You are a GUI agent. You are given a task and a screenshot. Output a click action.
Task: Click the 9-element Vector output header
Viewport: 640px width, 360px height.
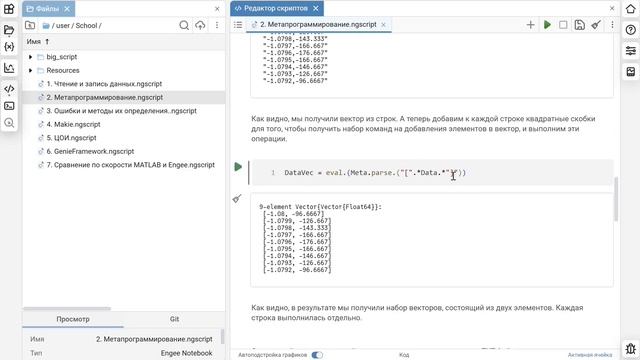pyautogui.click(x=320, y=207)
